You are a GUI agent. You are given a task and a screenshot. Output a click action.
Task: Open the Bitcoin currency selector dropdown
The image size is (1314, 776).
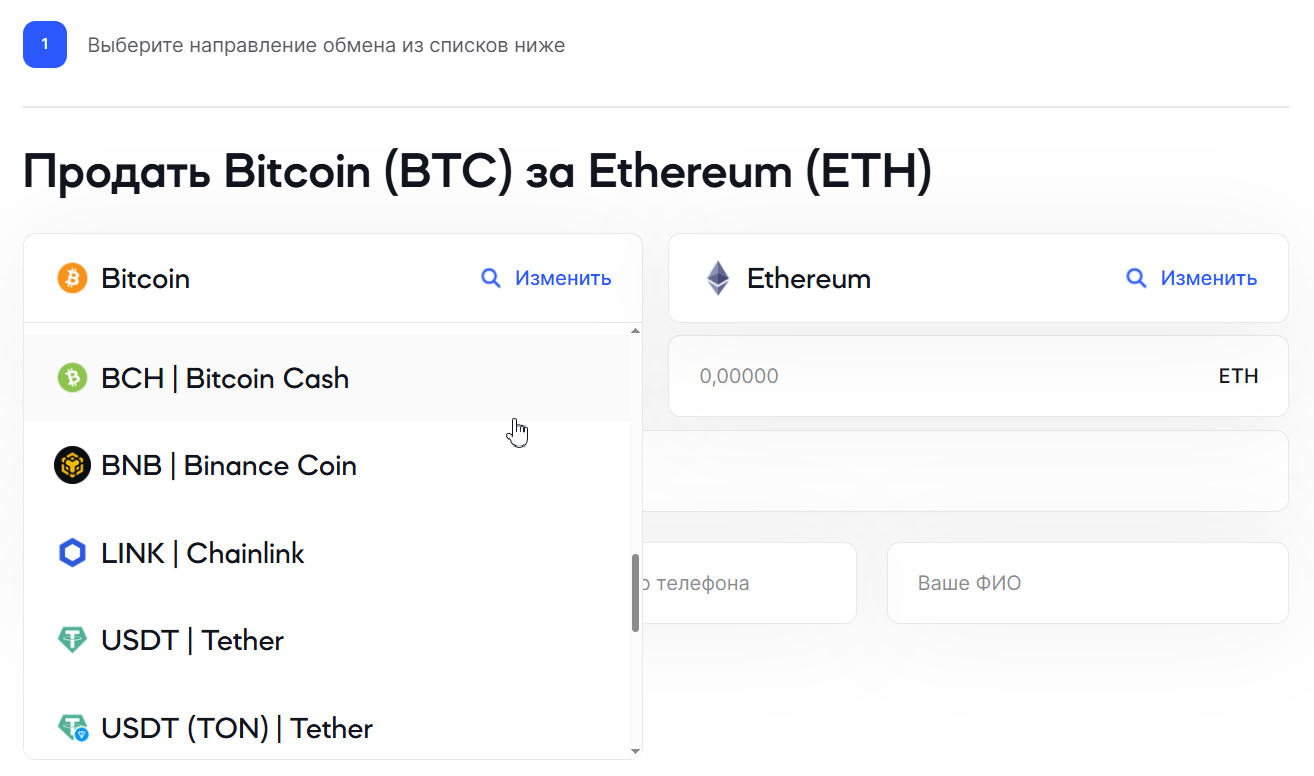tap(333, 278)
